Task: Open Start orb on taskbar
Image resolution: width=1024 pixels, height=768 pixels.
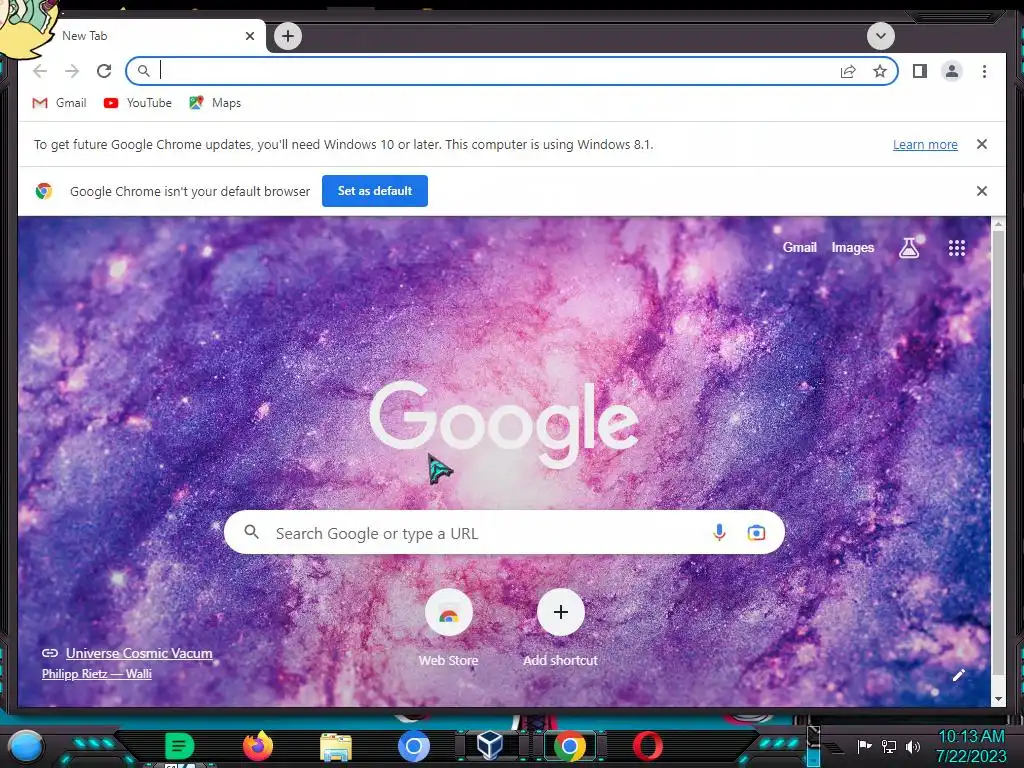Action: click(26, 746)
